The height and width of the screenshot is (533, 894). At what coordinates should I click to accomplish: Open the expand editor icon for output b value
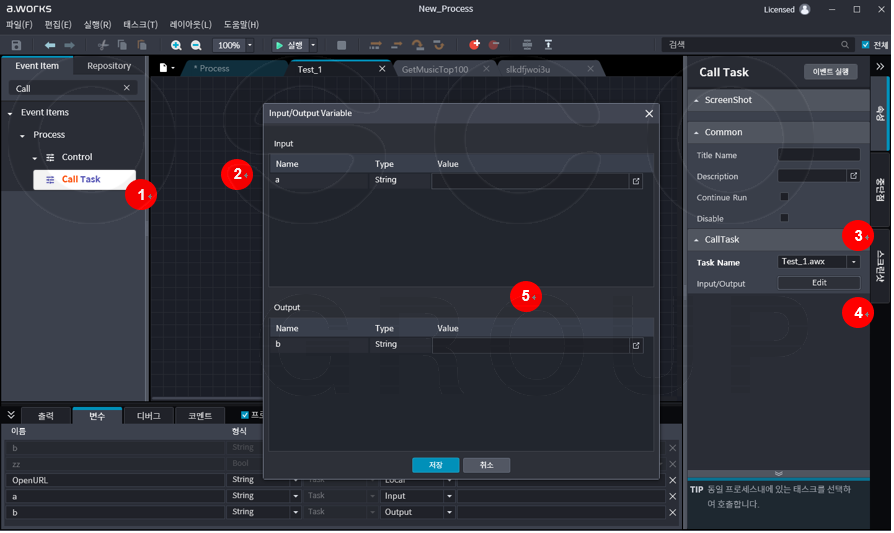(636, 345)
